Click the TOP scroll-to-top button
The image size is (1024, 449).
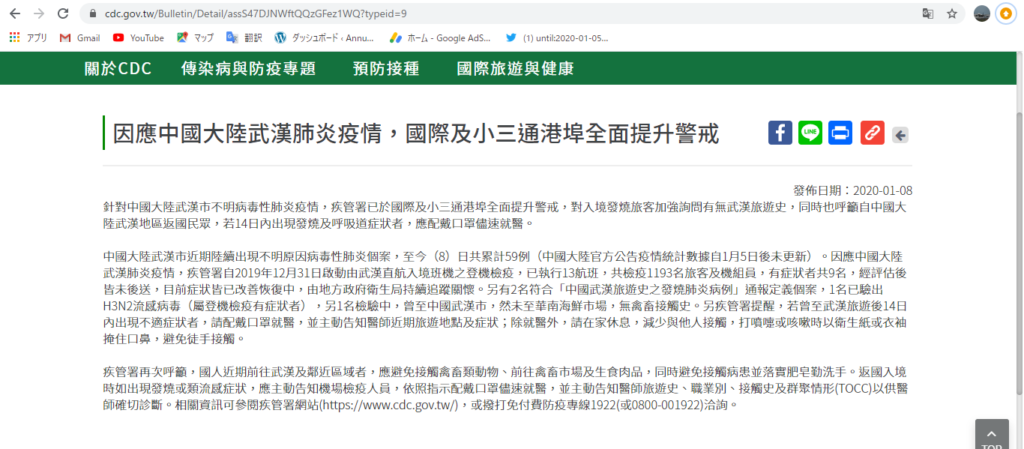990,434
